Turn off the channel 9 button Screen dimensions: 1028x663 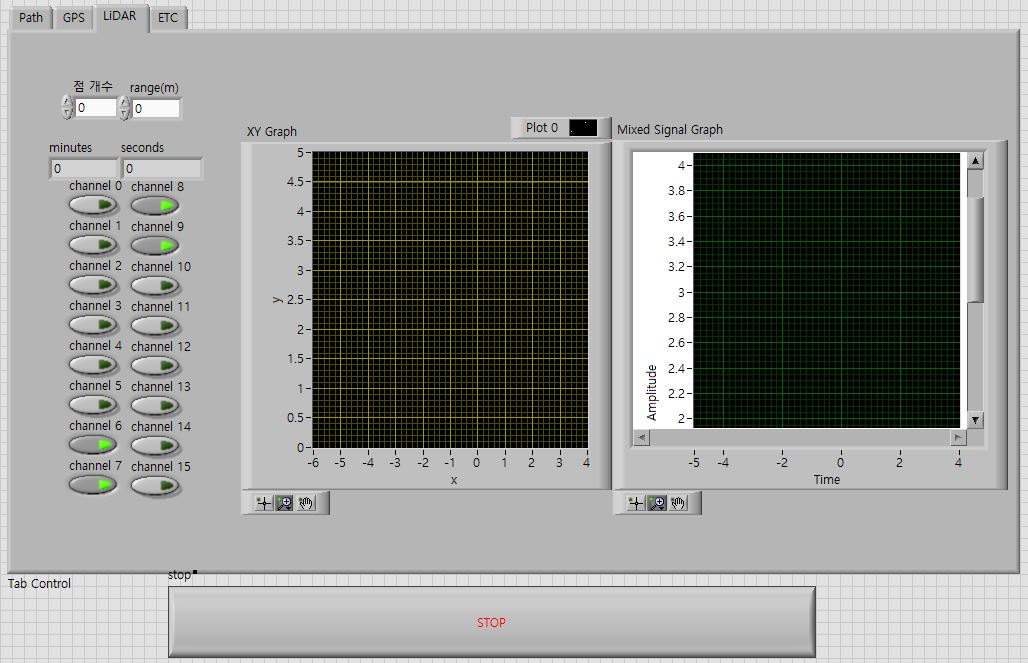click(155, 246)
